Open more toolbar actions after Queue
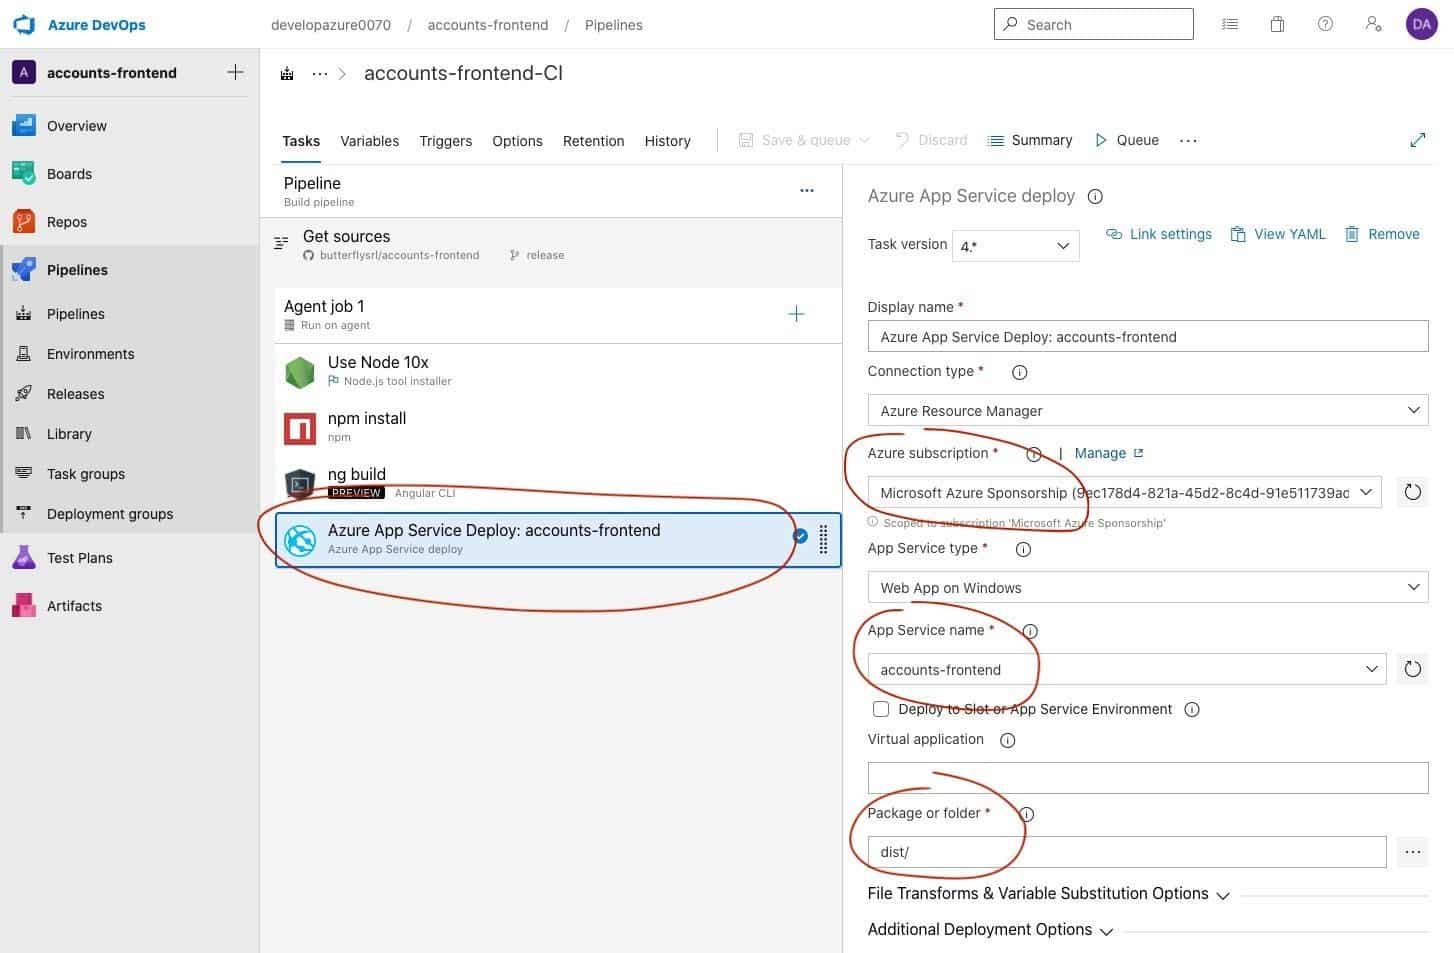The image size is (1454, 953). 1188,141
